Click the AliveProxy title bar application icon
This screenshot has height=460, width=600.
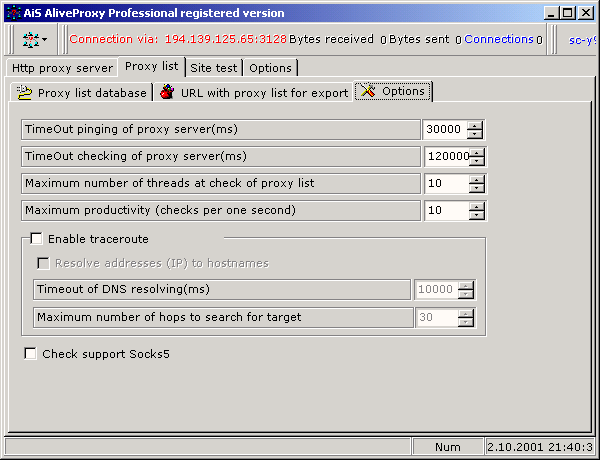point(14,13)
